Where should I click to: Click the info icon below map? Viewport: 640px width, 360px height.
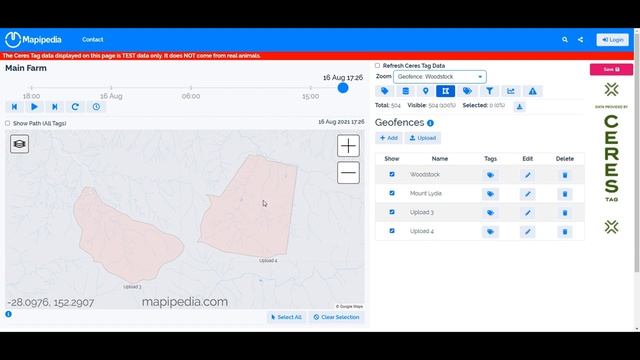[9, 314]
